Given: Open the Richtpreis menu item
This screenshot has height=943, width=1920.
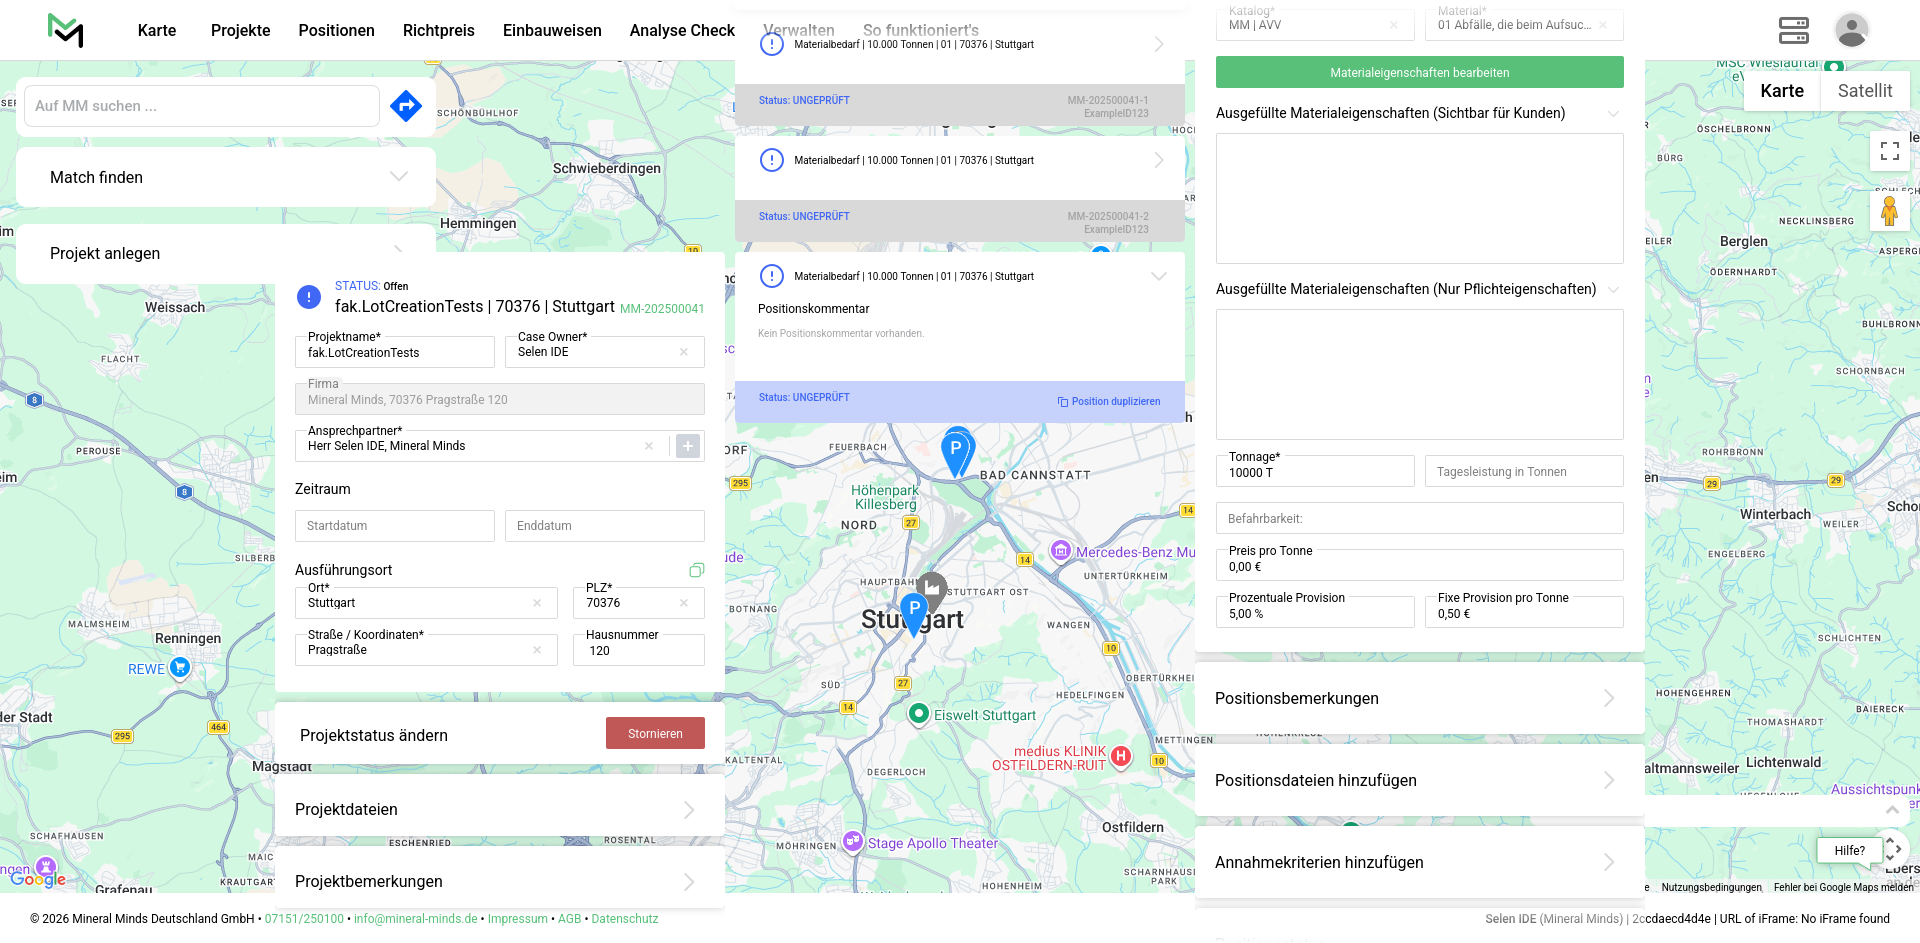Looking at the screenshot, I should [438, 30].
